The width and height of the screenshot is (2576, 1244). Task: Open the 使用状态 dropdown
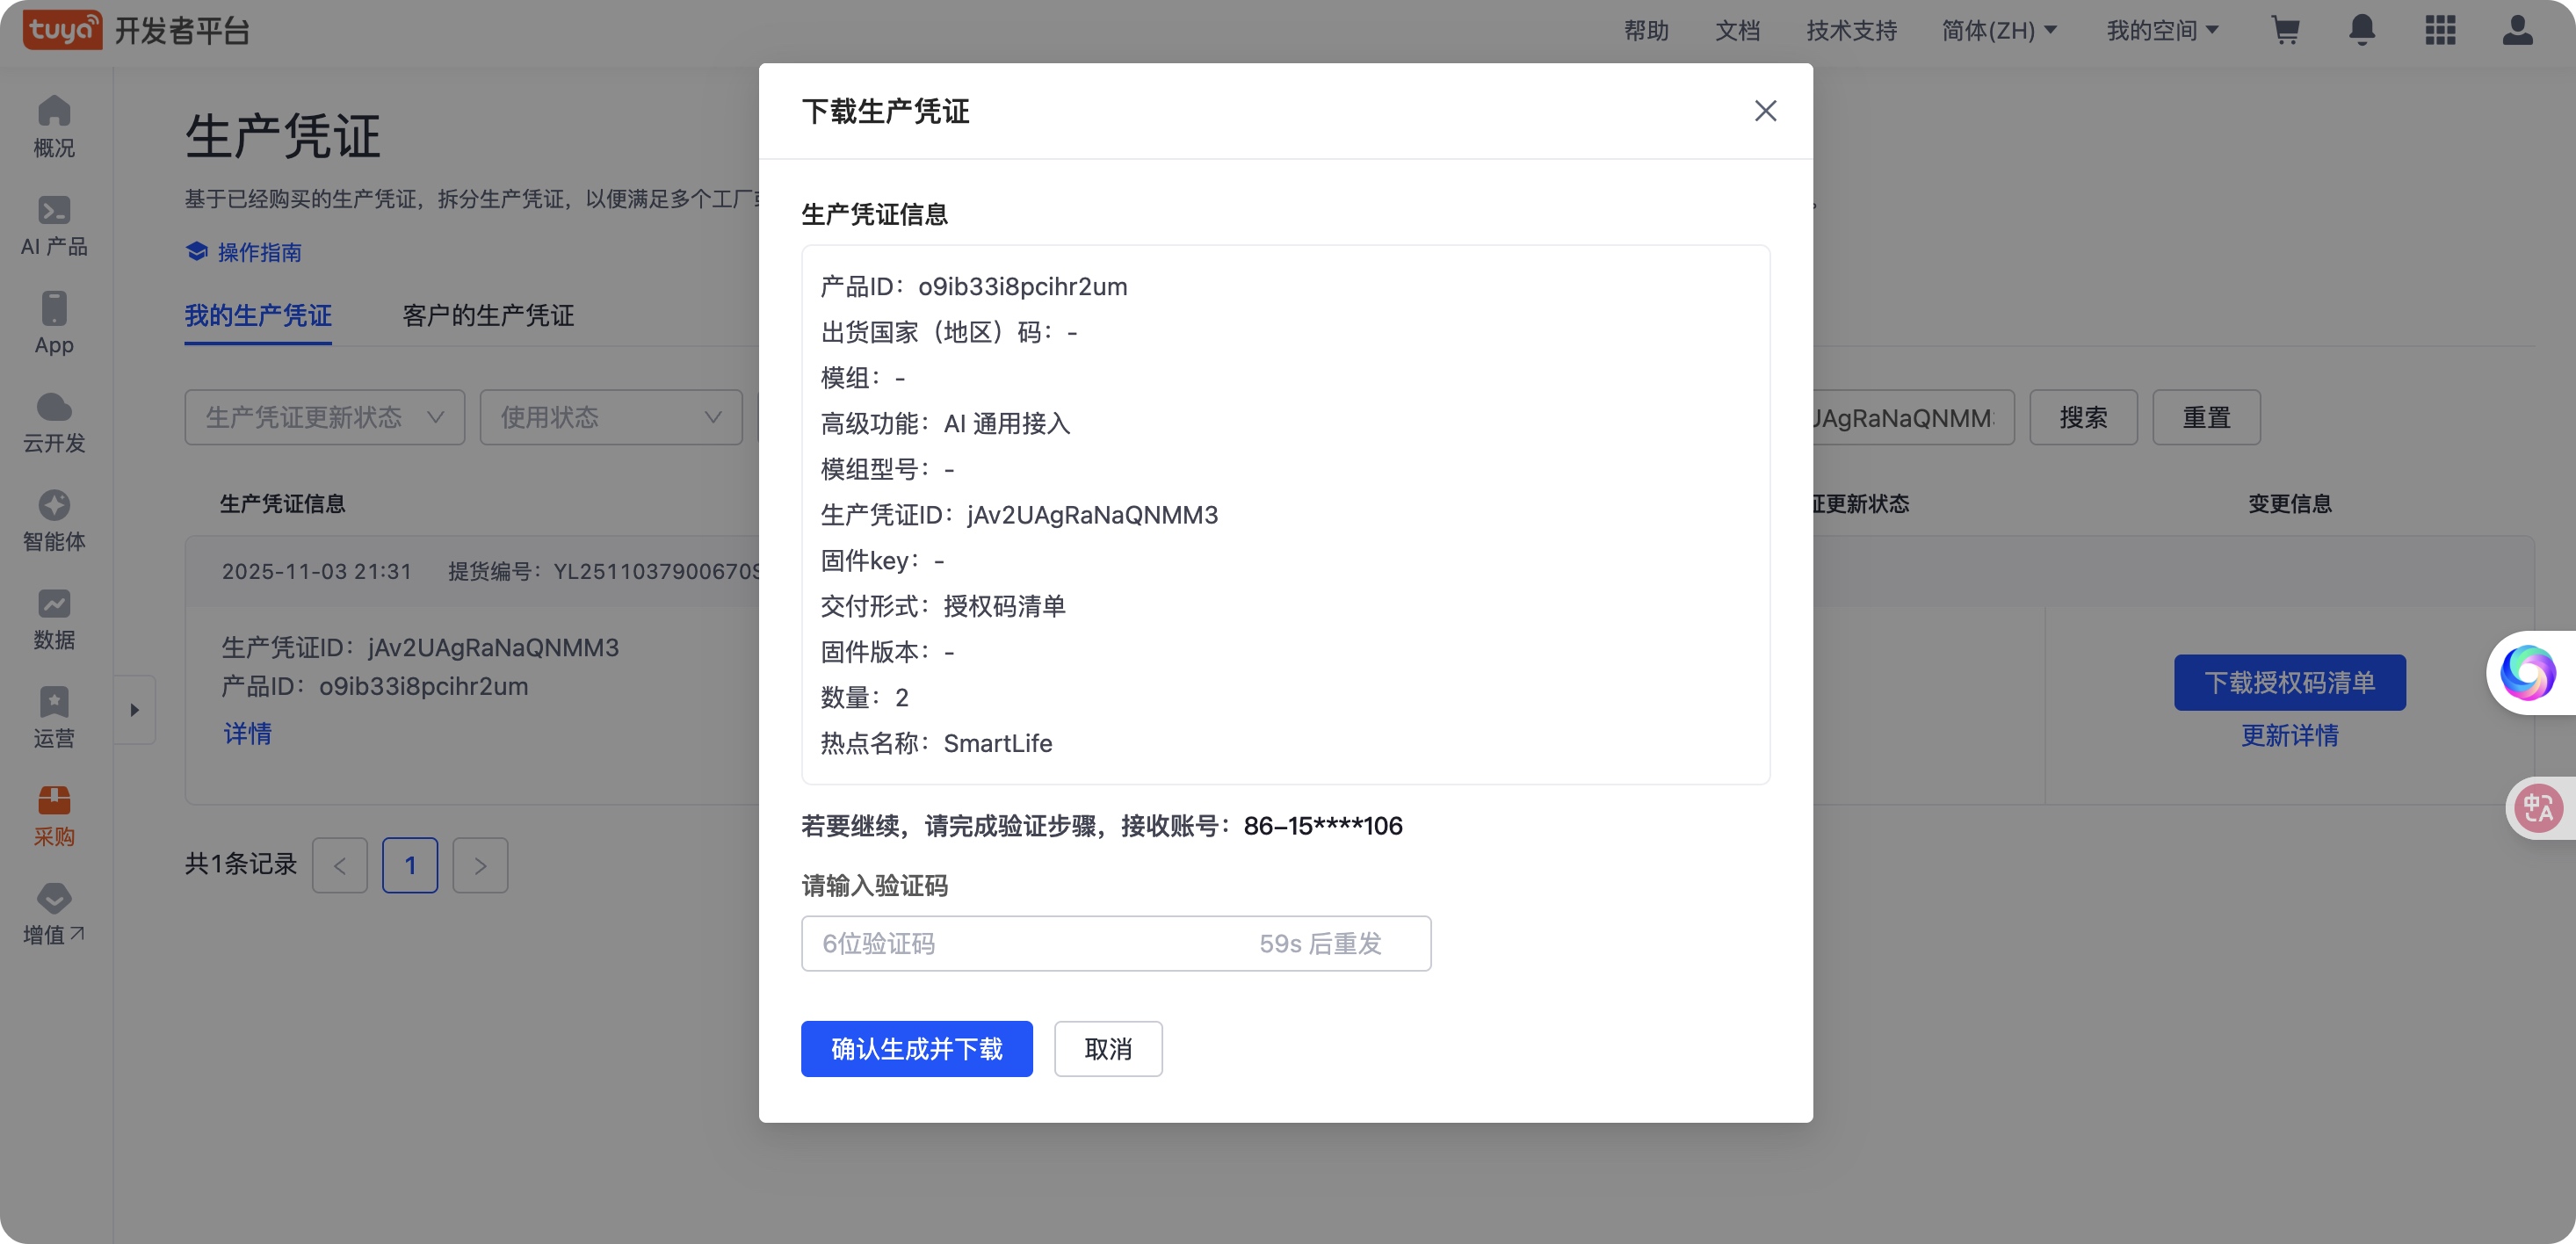tap(610, 417)
